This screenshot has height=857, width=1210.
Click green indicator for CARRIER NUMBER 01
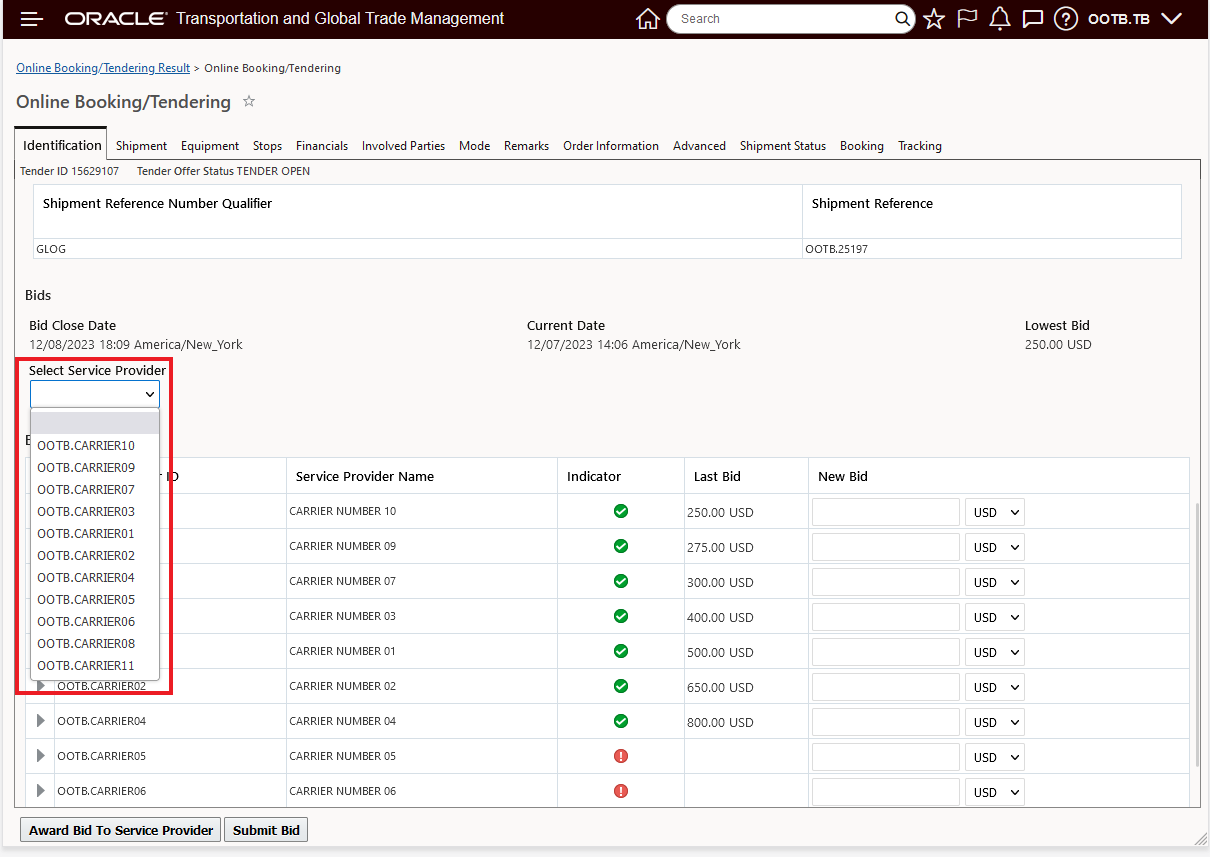pyautogui.click(x=621, y=651)
